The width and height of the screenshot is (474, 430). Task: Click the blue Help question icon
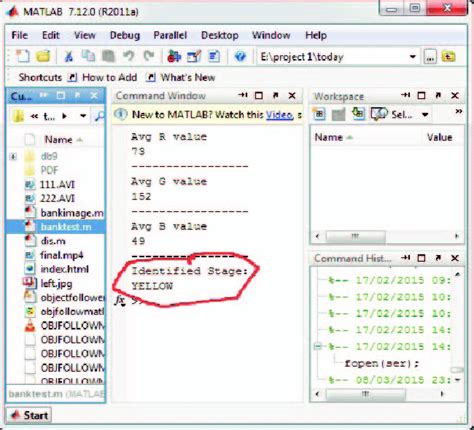pos(240,56)
